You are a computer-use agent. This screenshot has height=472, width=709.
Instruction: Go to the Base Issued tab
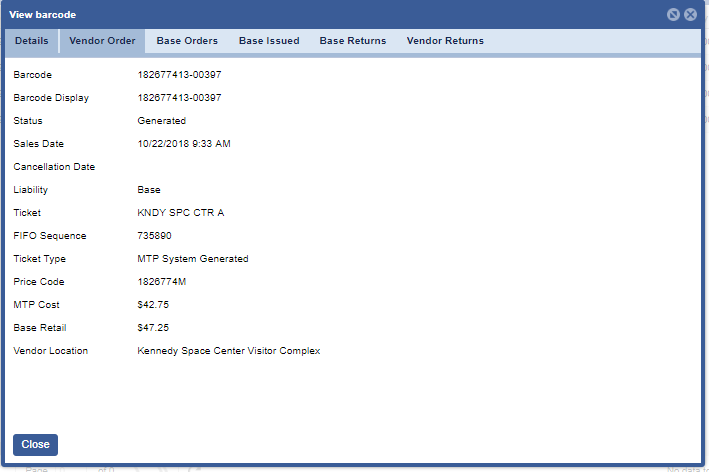[269, 41]
